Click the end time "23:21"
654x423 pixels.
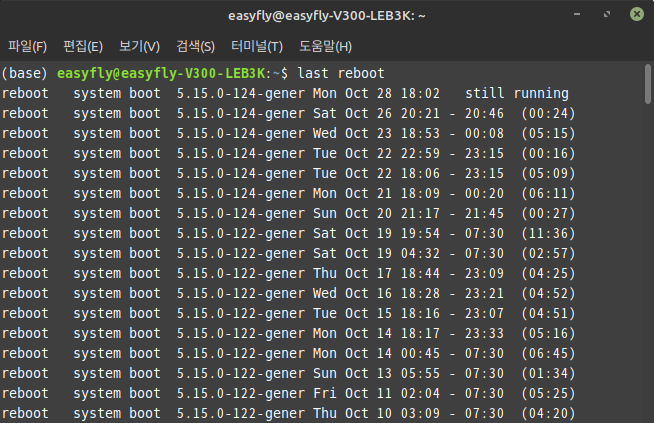click(x=484, y=294)
